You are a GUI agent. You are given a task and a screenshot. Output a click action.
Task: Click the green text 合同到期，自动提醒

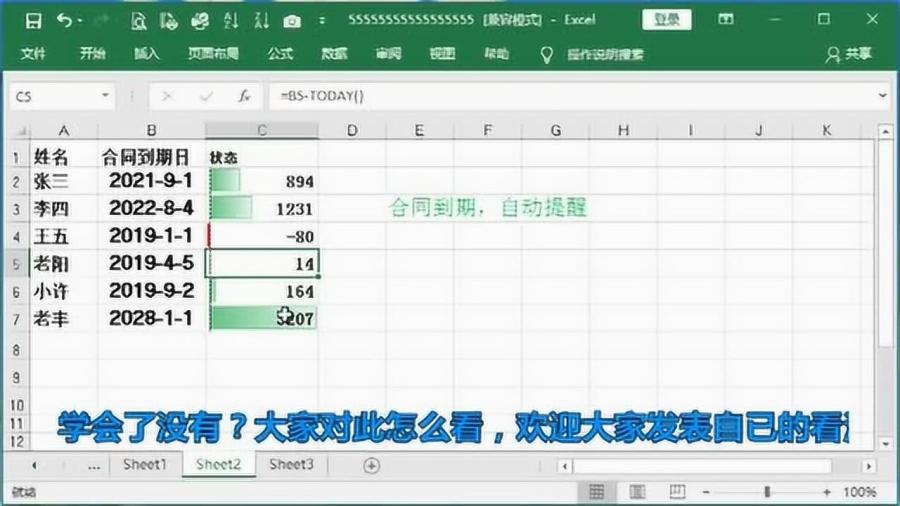[x=488, y=207]
